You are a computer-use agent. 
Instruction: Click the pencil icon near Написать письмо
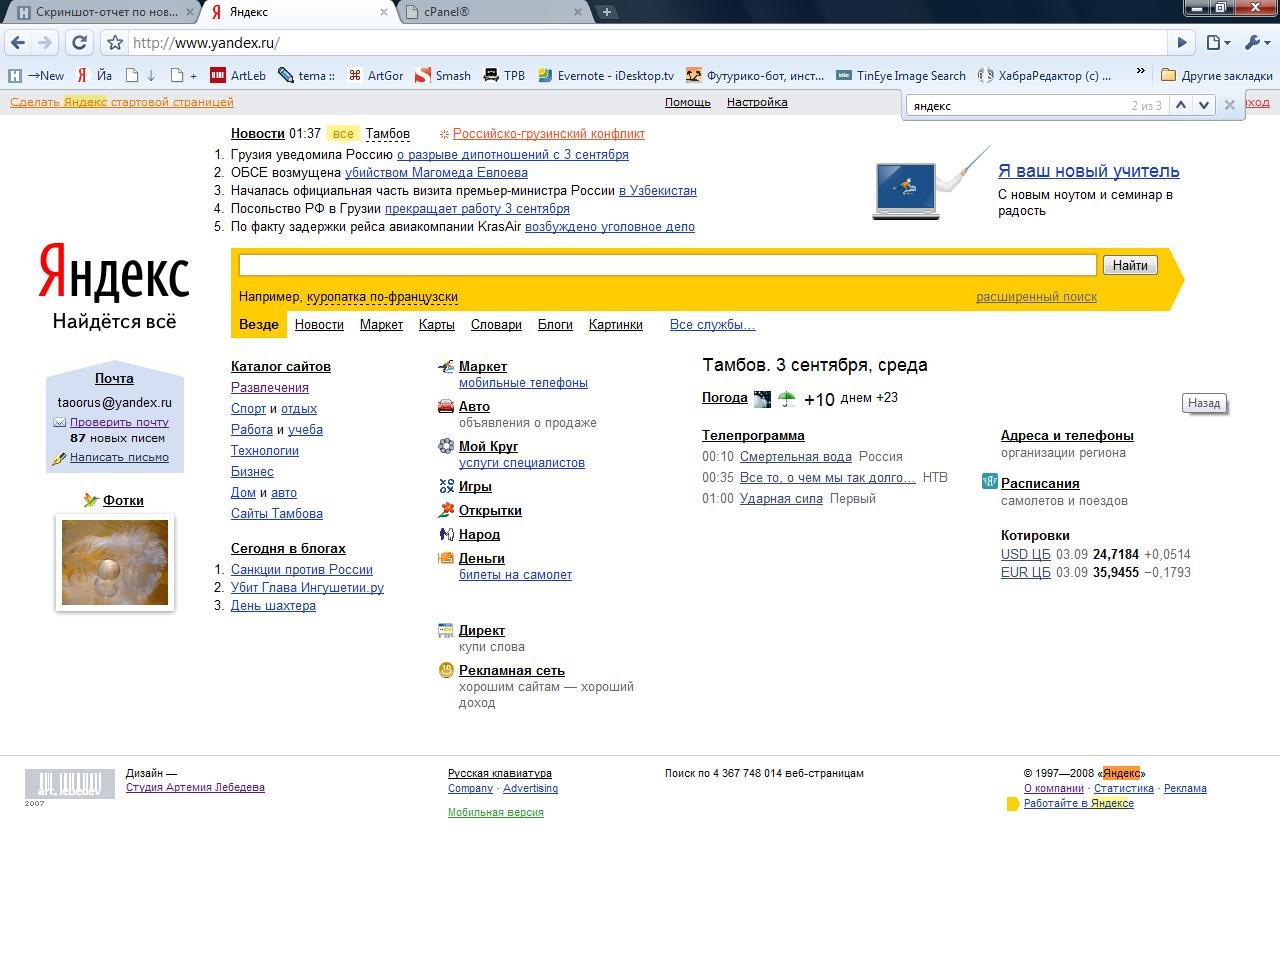(59, 458)
